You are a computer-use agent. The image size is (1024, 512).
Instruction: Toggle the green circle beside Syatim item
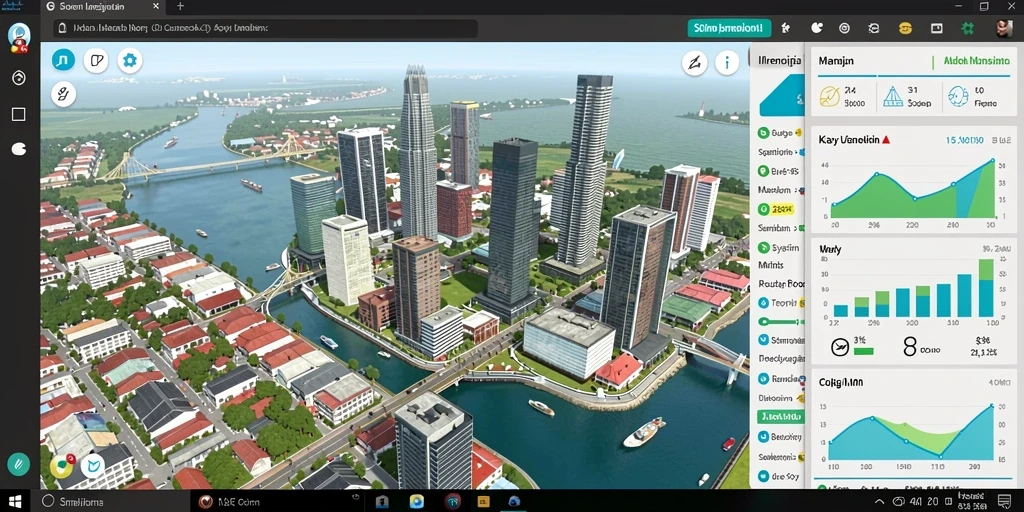(763, 248)
